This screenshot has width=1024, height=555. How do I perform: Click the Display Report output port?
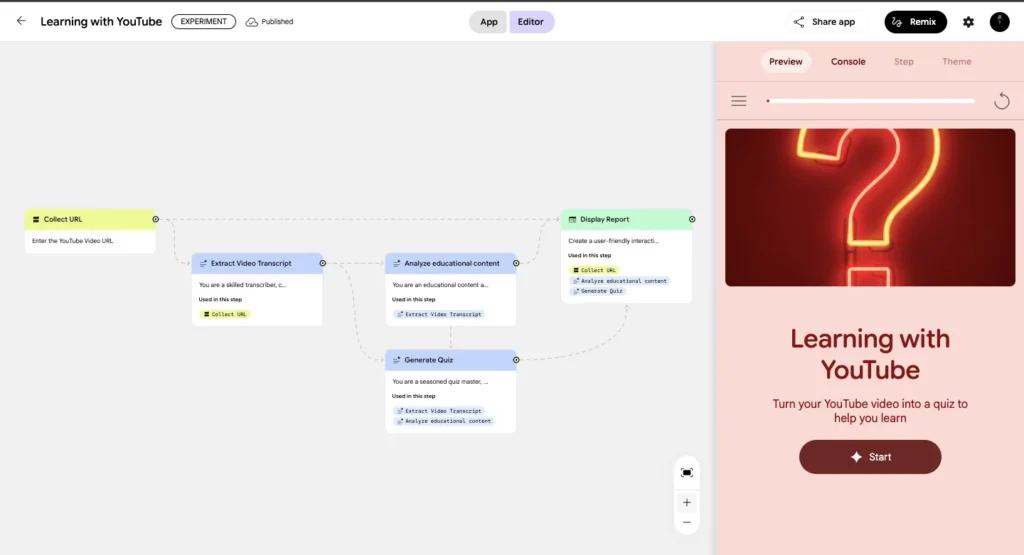coord(692,219)
